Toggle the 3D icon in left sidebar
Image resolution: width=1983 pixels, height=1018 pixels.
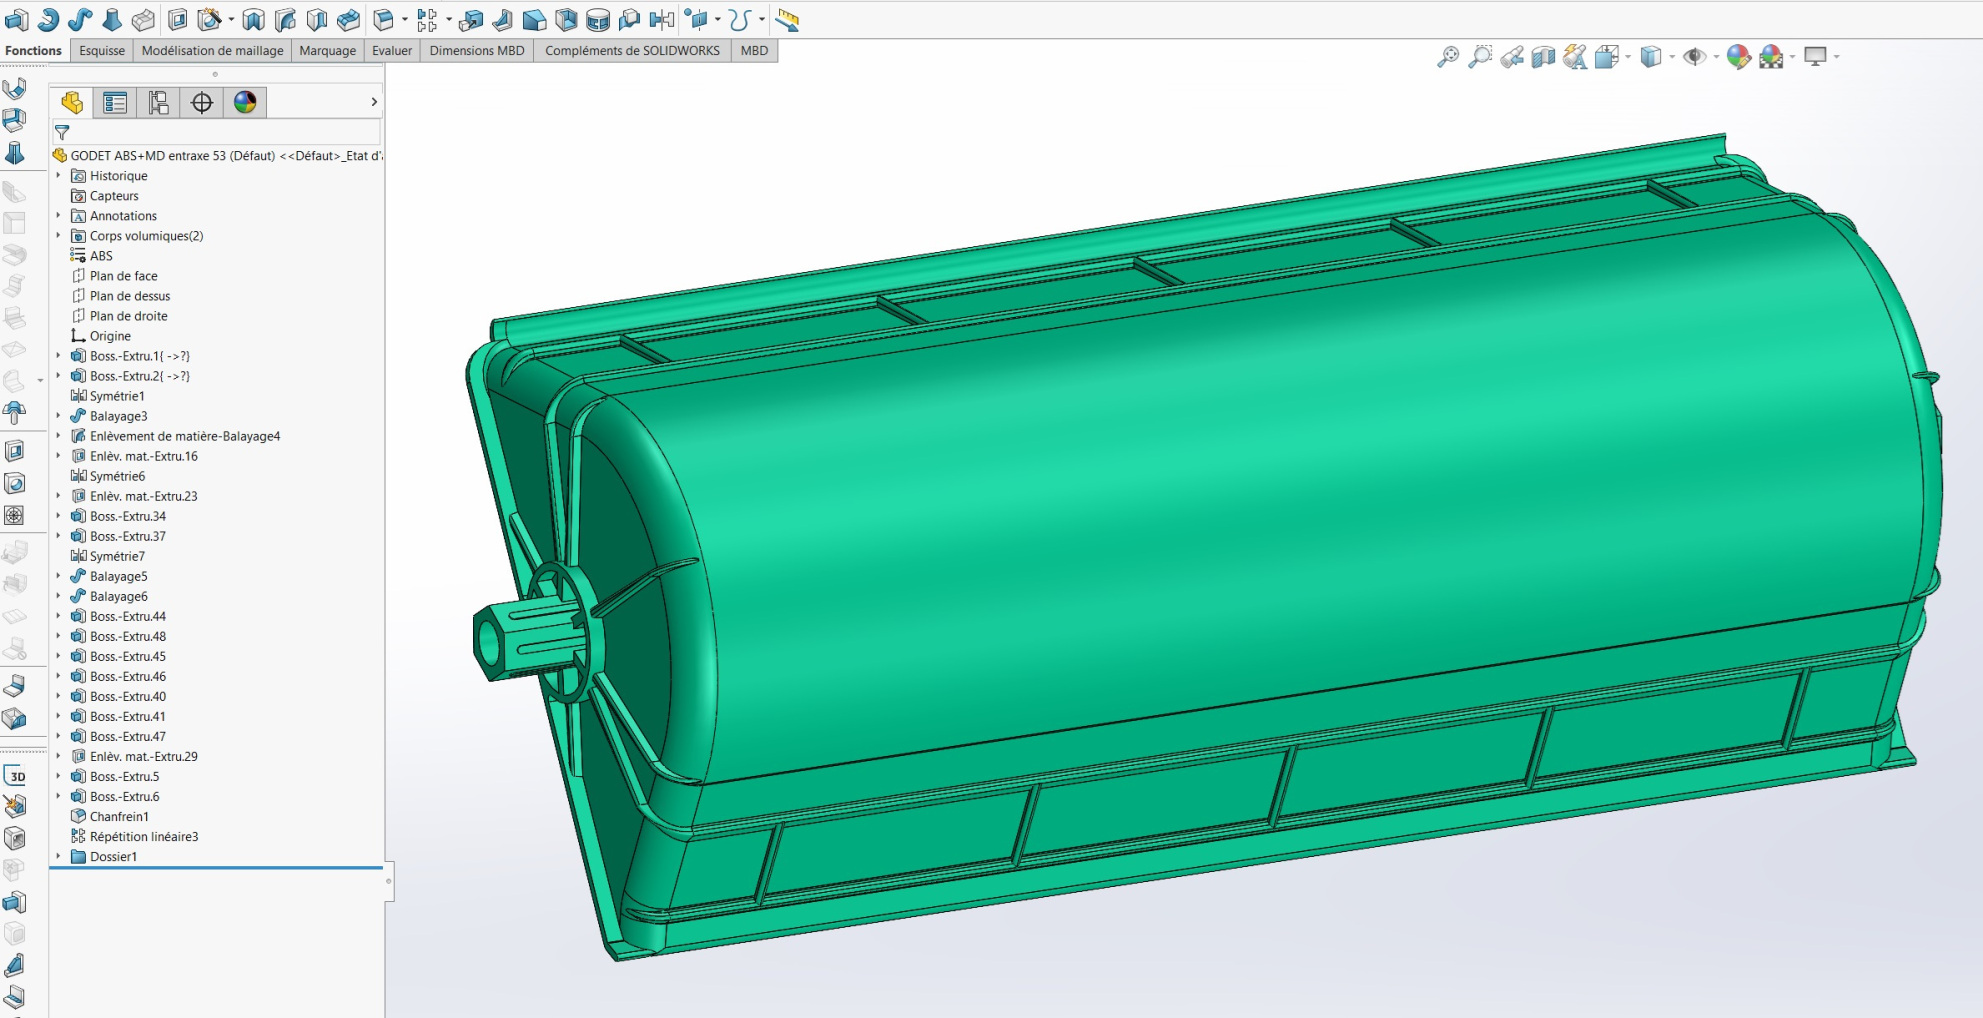pyautogui.click(x=15, y=776)
